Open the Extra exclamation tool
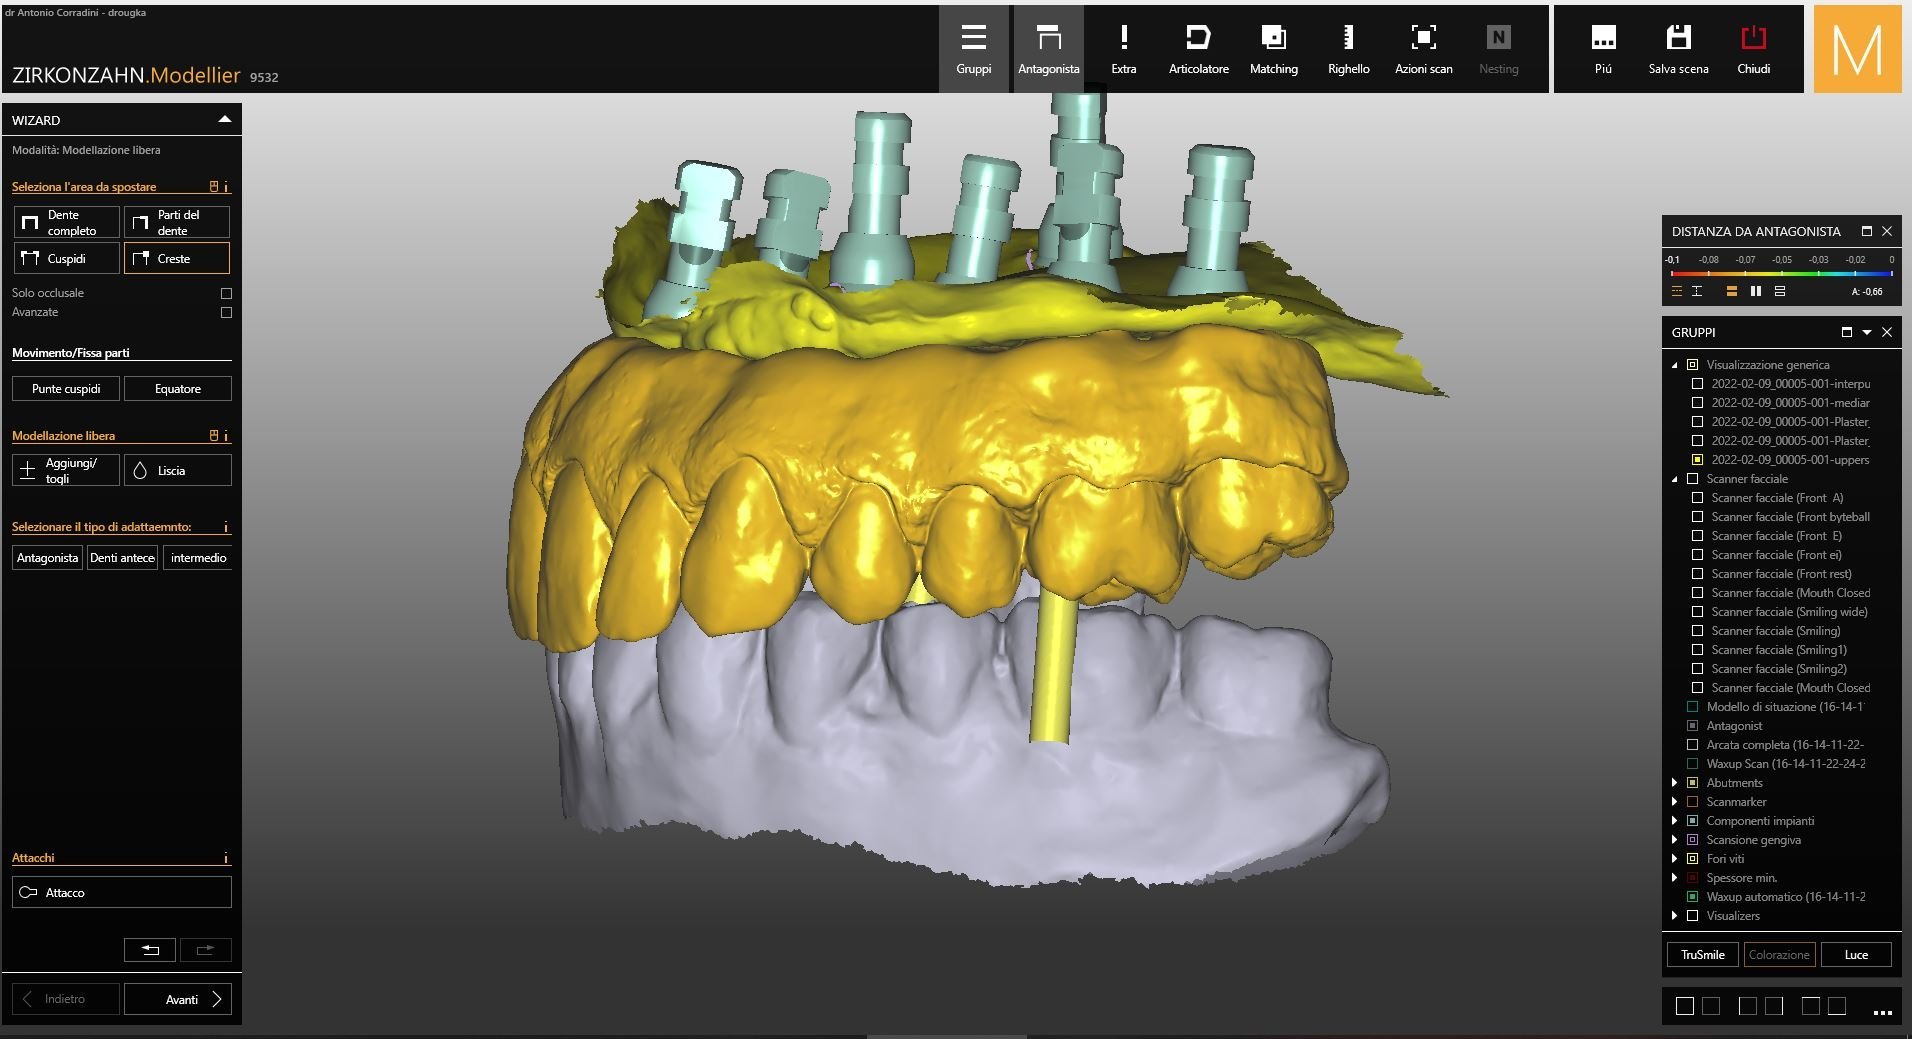 (1123, 49)
